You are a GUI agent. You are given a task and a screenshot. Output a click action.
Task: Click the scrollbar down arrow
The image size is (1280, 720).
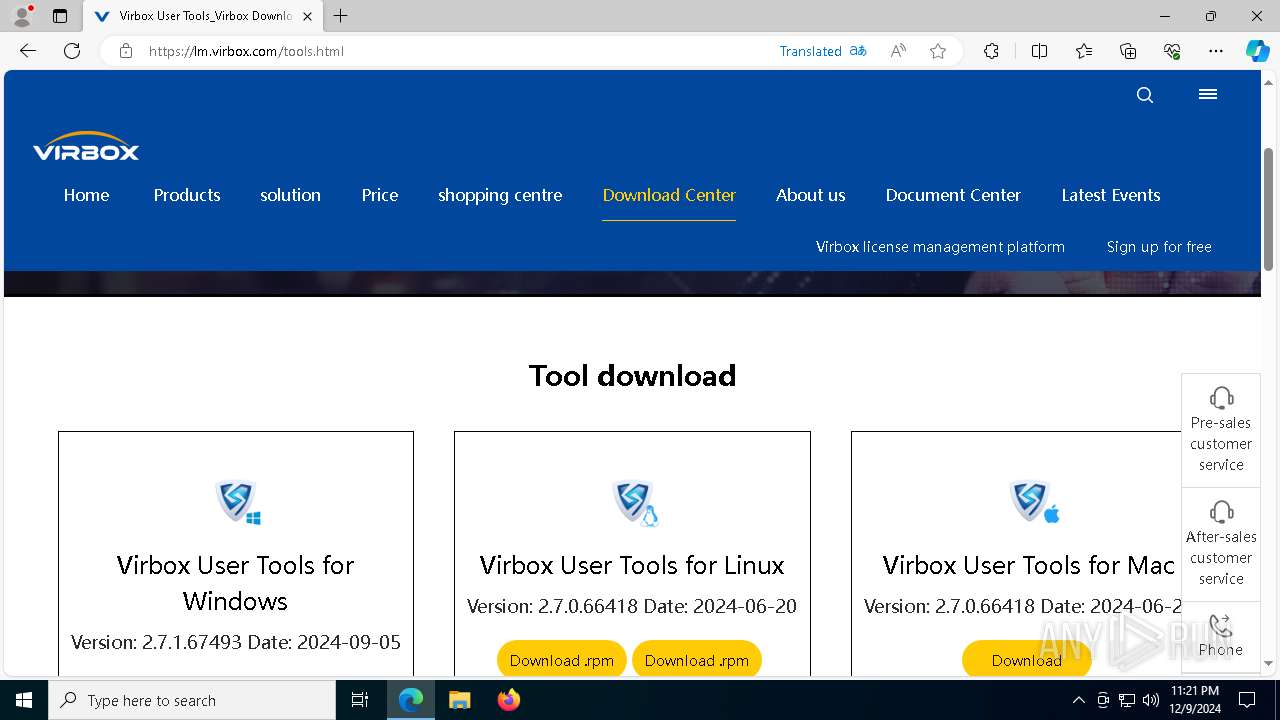1268,663
